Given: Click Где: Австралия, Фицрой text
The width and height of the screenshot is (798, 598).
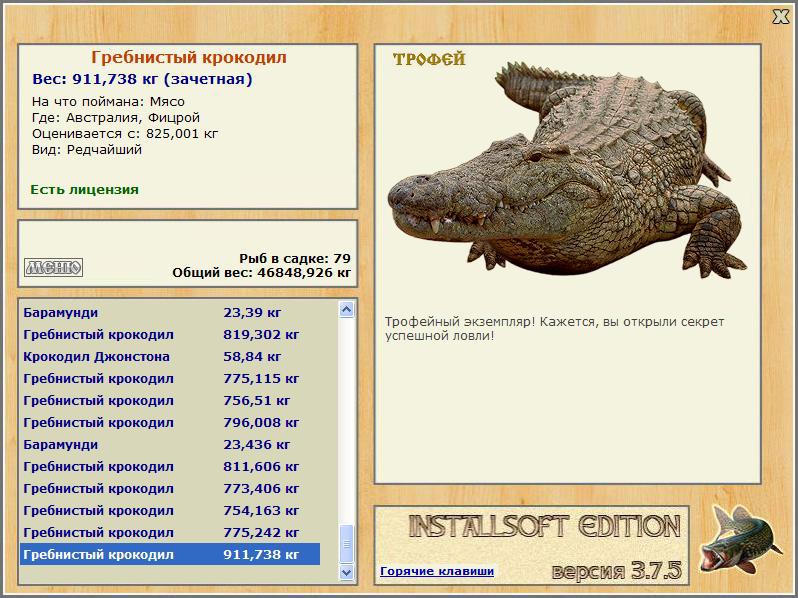Looking at the screenshot, I should coord(116,118).
